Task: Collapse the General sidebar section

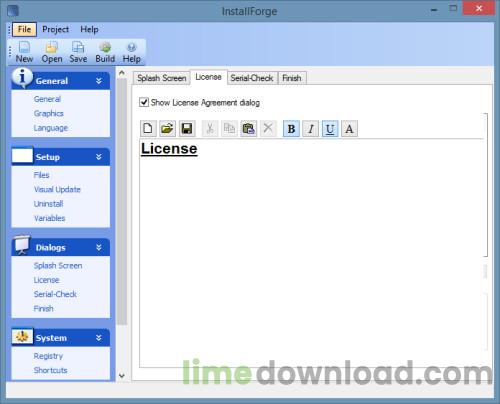Action: click(x=99, y=81)
